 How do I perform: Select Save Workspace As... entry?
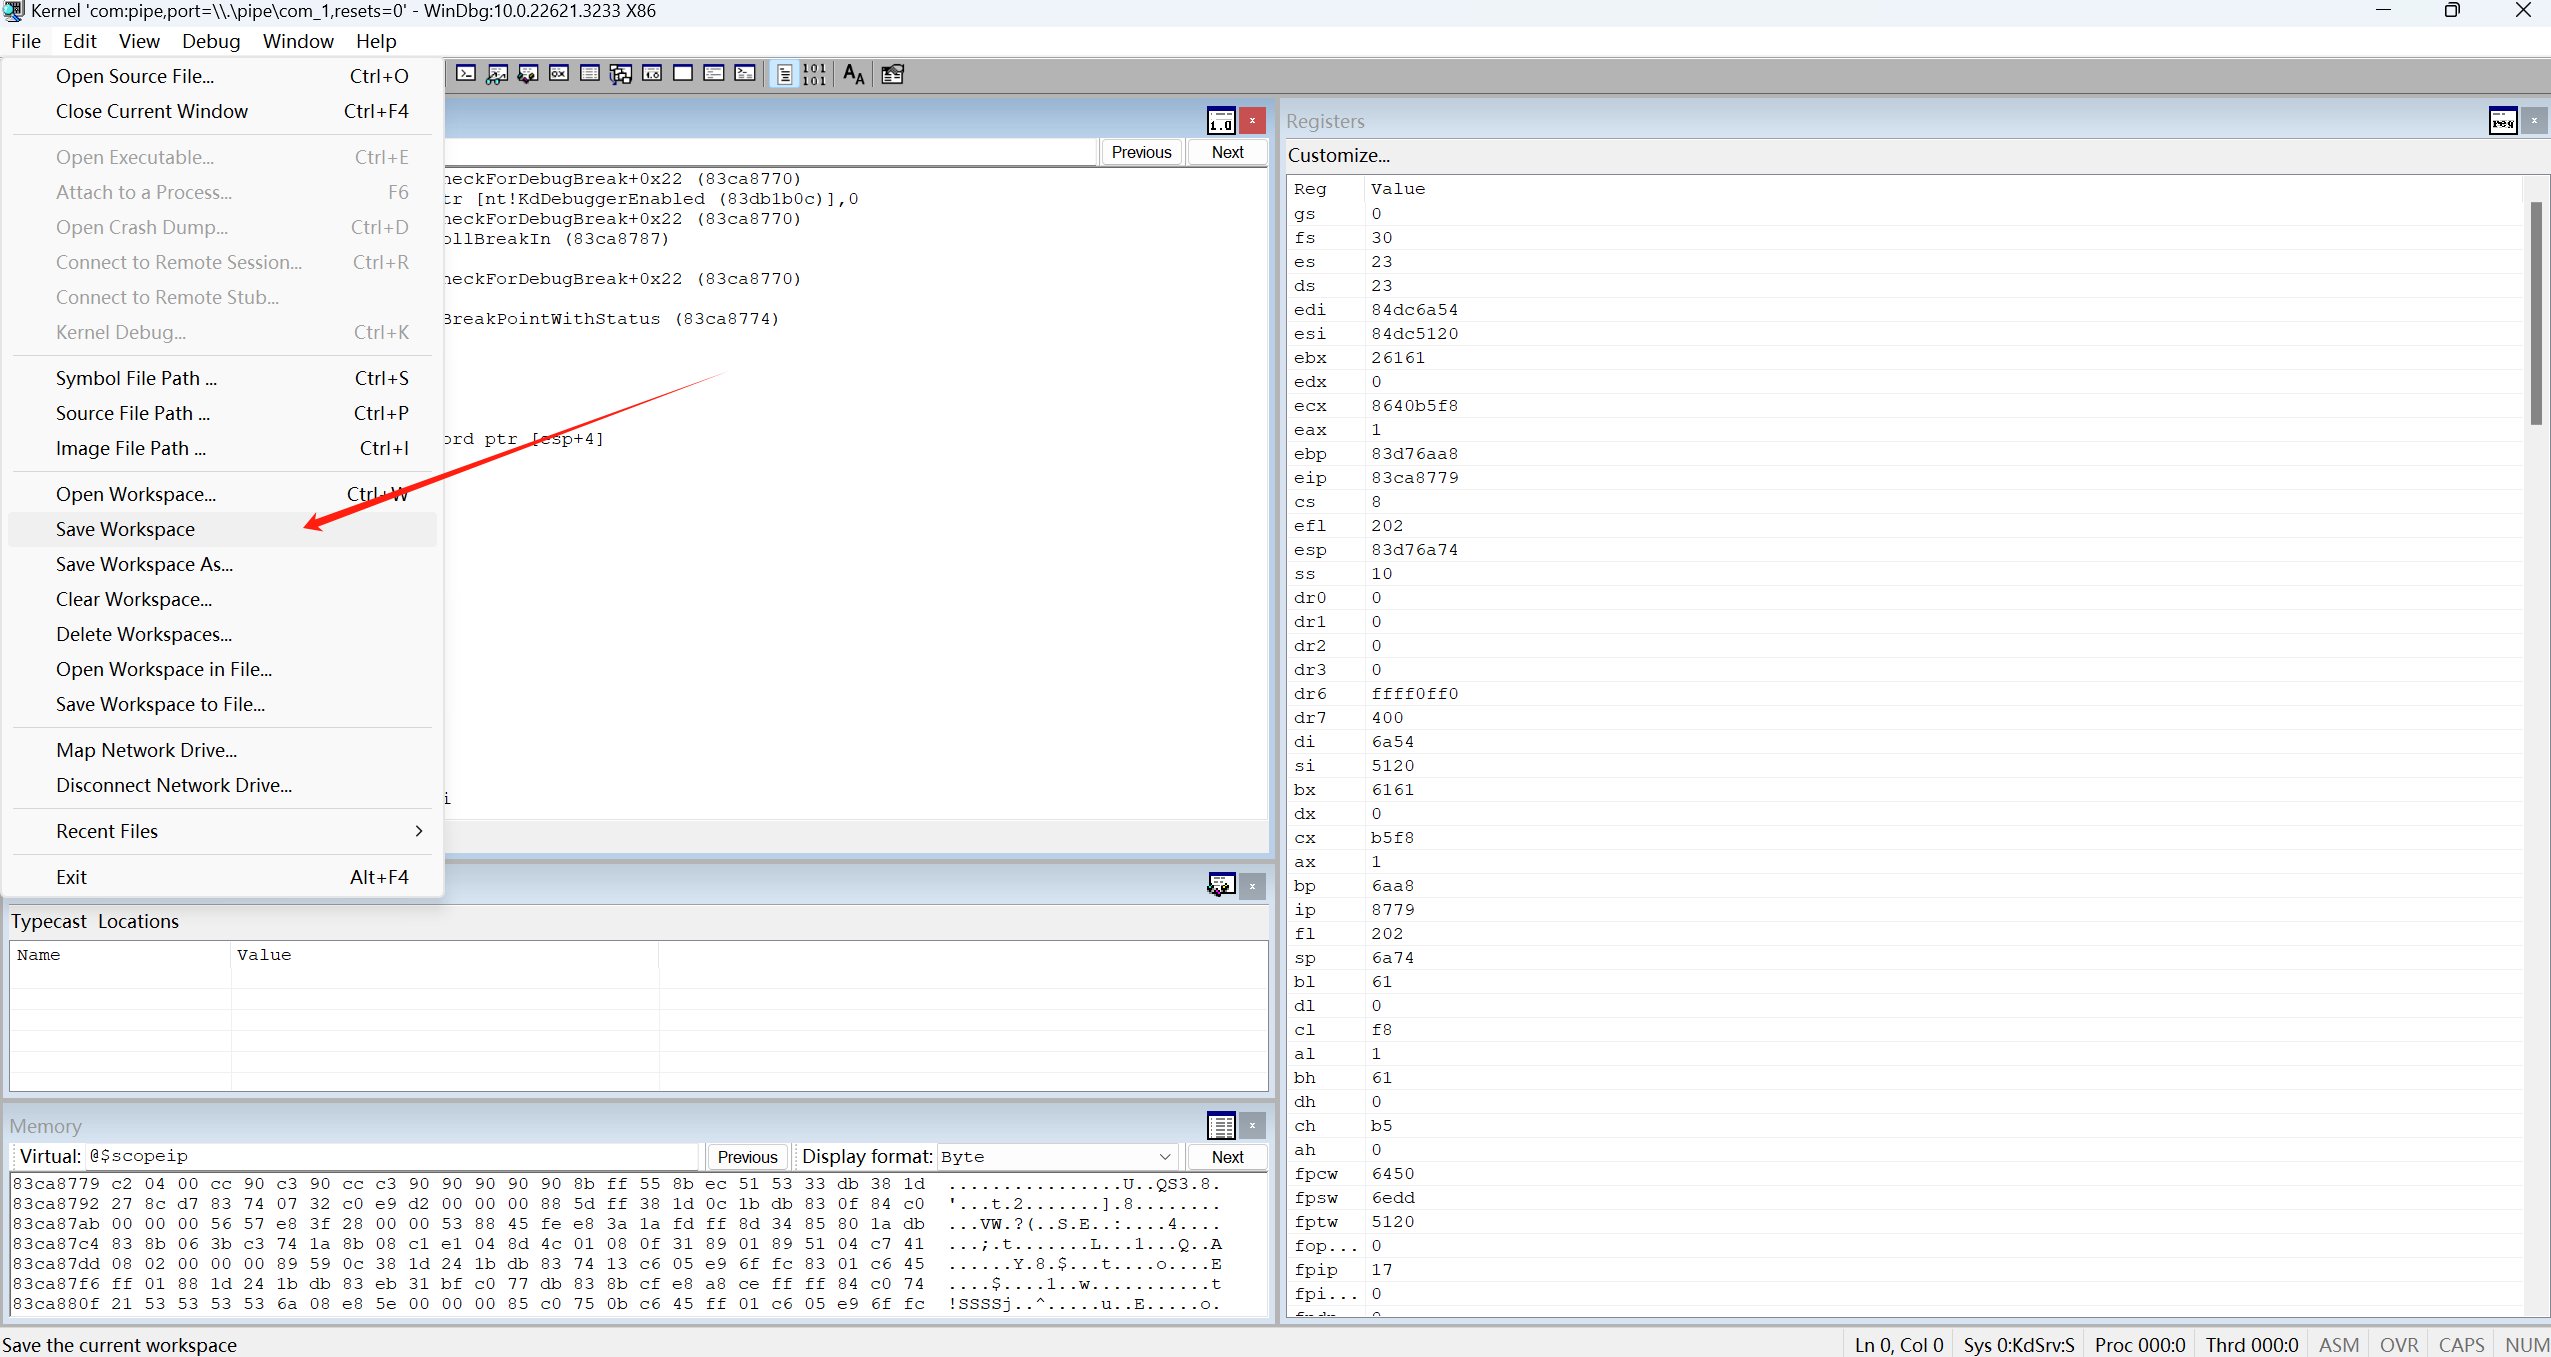pos(223,564)
